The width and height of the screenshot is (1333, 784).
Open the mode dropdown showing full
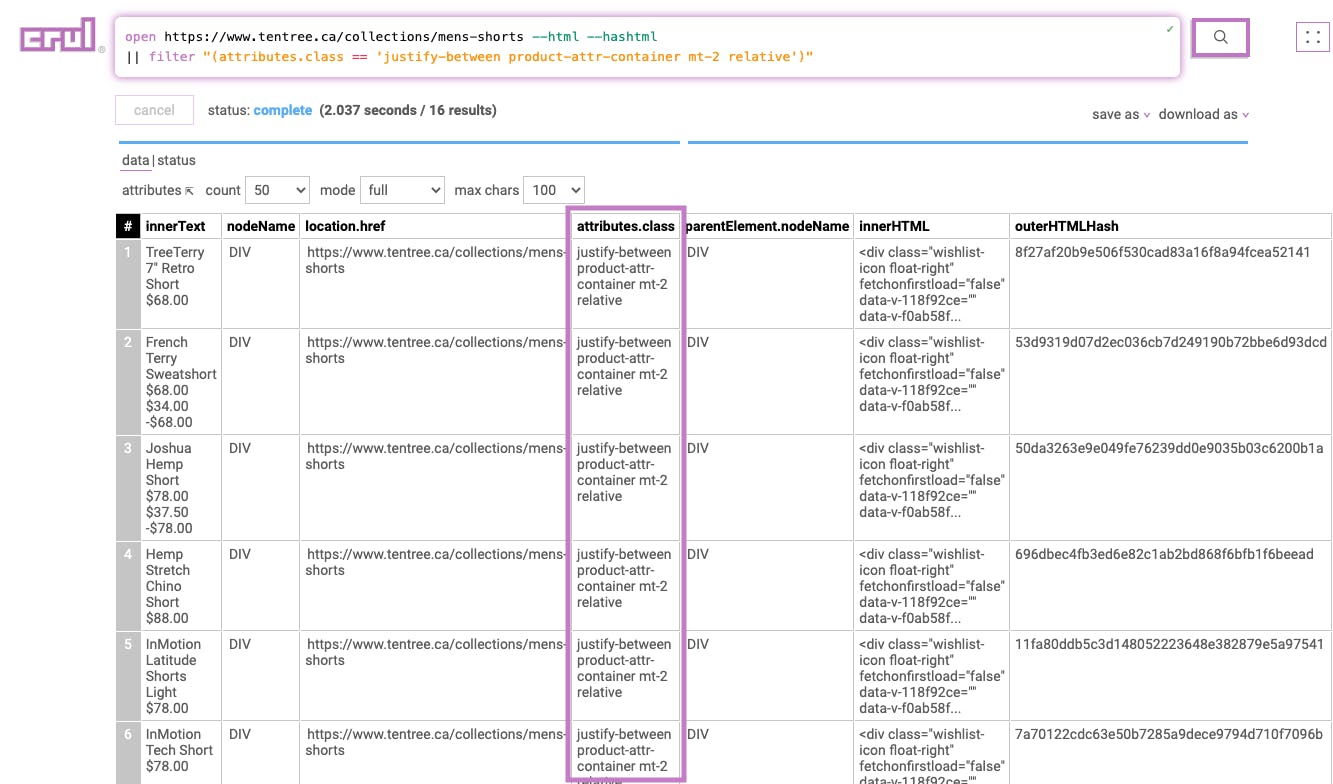tap(402, 190)
